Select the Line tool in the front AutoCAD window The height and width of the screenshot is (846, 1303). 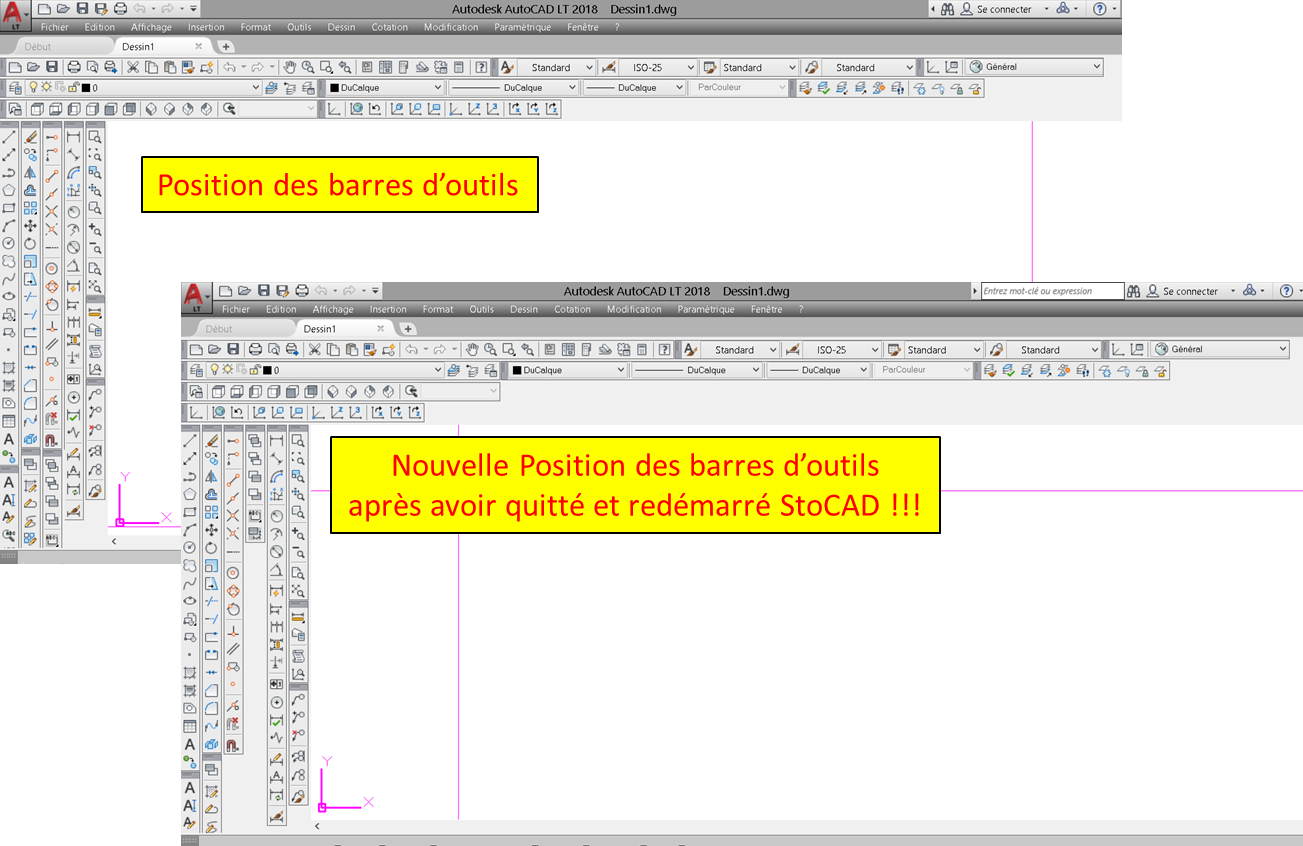coord(190,441)
